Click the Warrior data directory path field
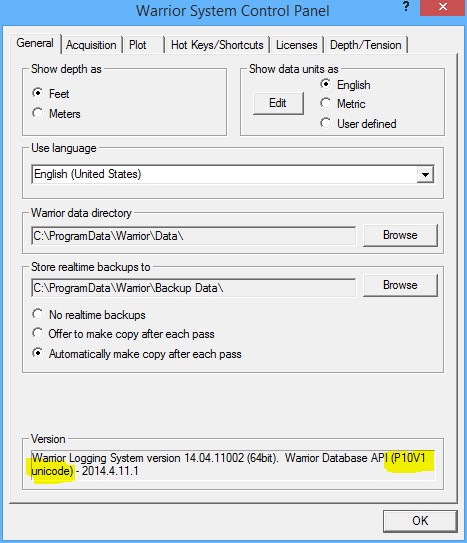Viewport: 467px width, 543px height. pos(194,236)
